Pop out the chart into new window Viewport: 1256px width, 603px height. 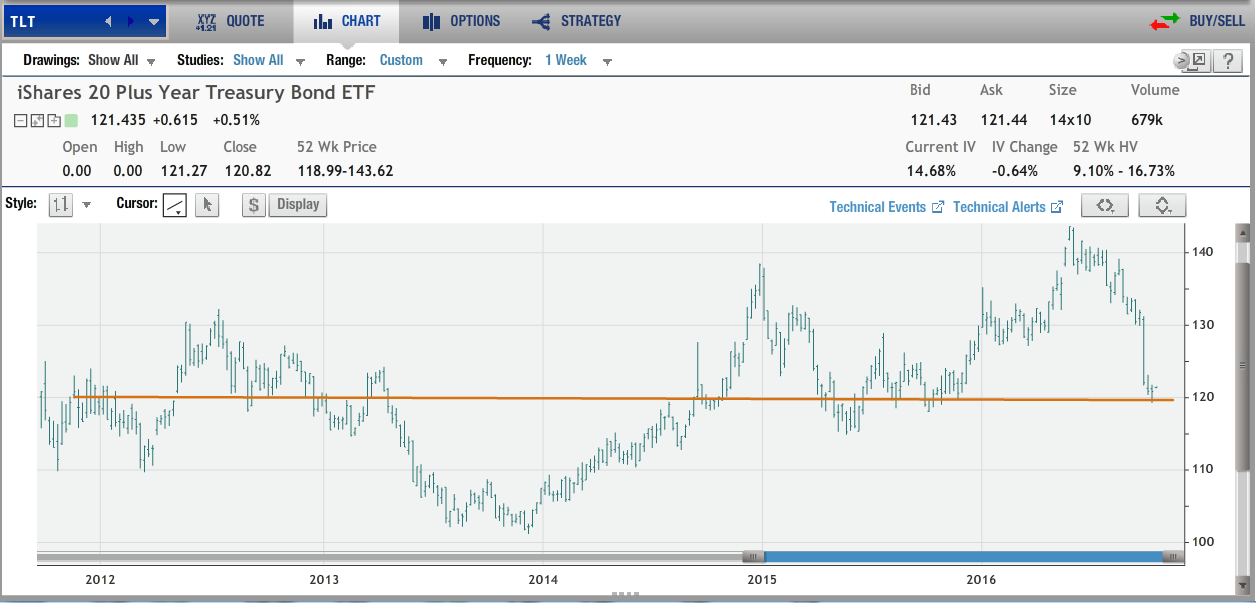[x=1197, y=61]
